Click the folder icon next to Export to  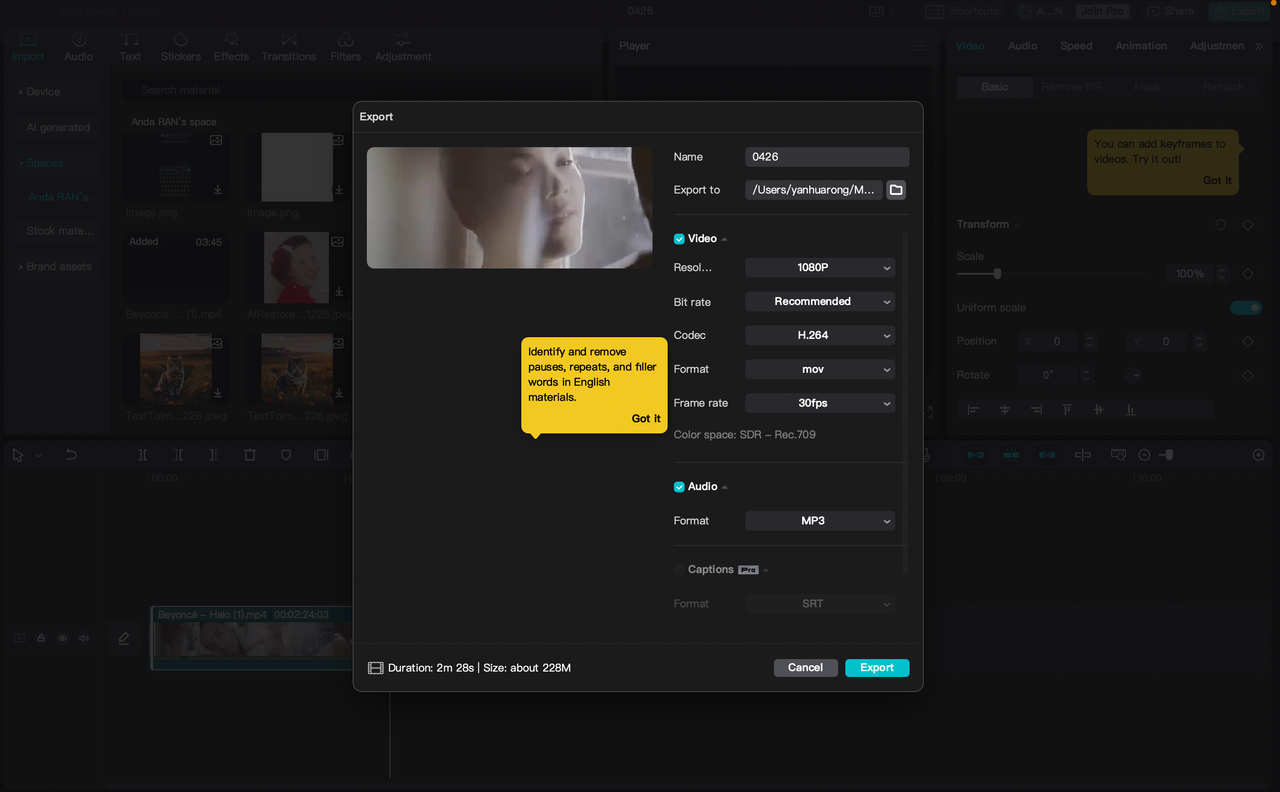pyautogui.click(x=895, y=189)
